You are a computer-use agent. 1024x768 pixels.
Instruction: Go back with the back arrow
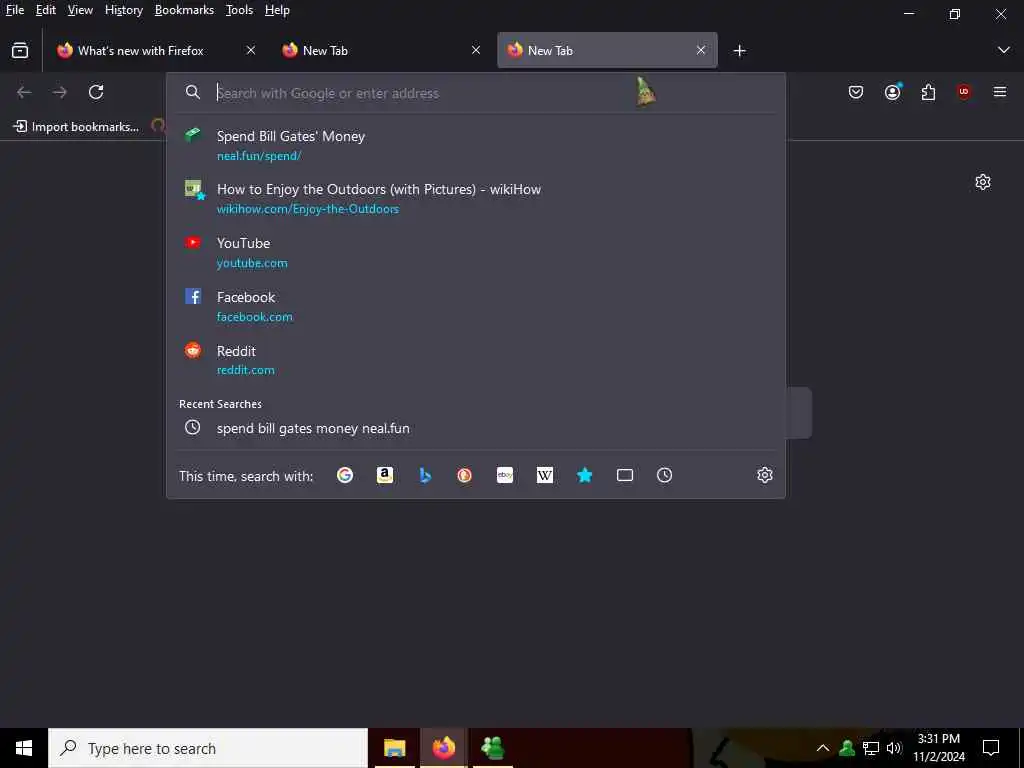click(24, 92)
